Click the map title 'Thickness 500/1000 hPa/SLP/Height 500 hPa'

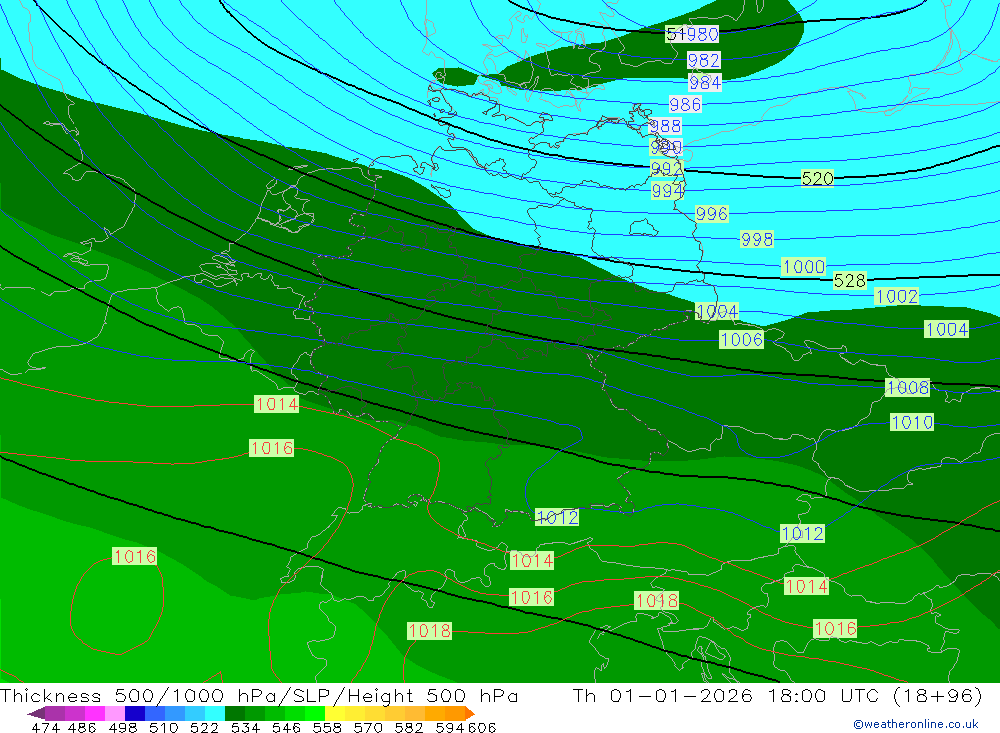click(259, 695)
